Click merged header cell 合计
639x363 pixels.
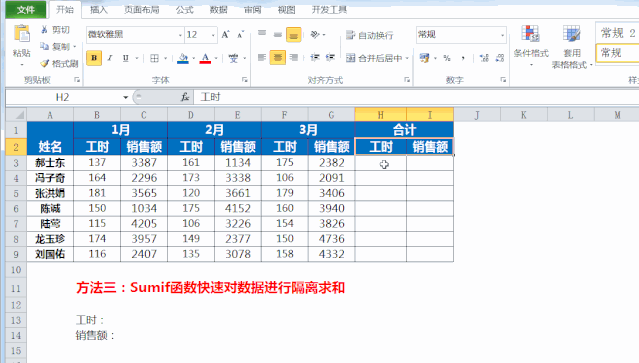[x=404, y=130]
